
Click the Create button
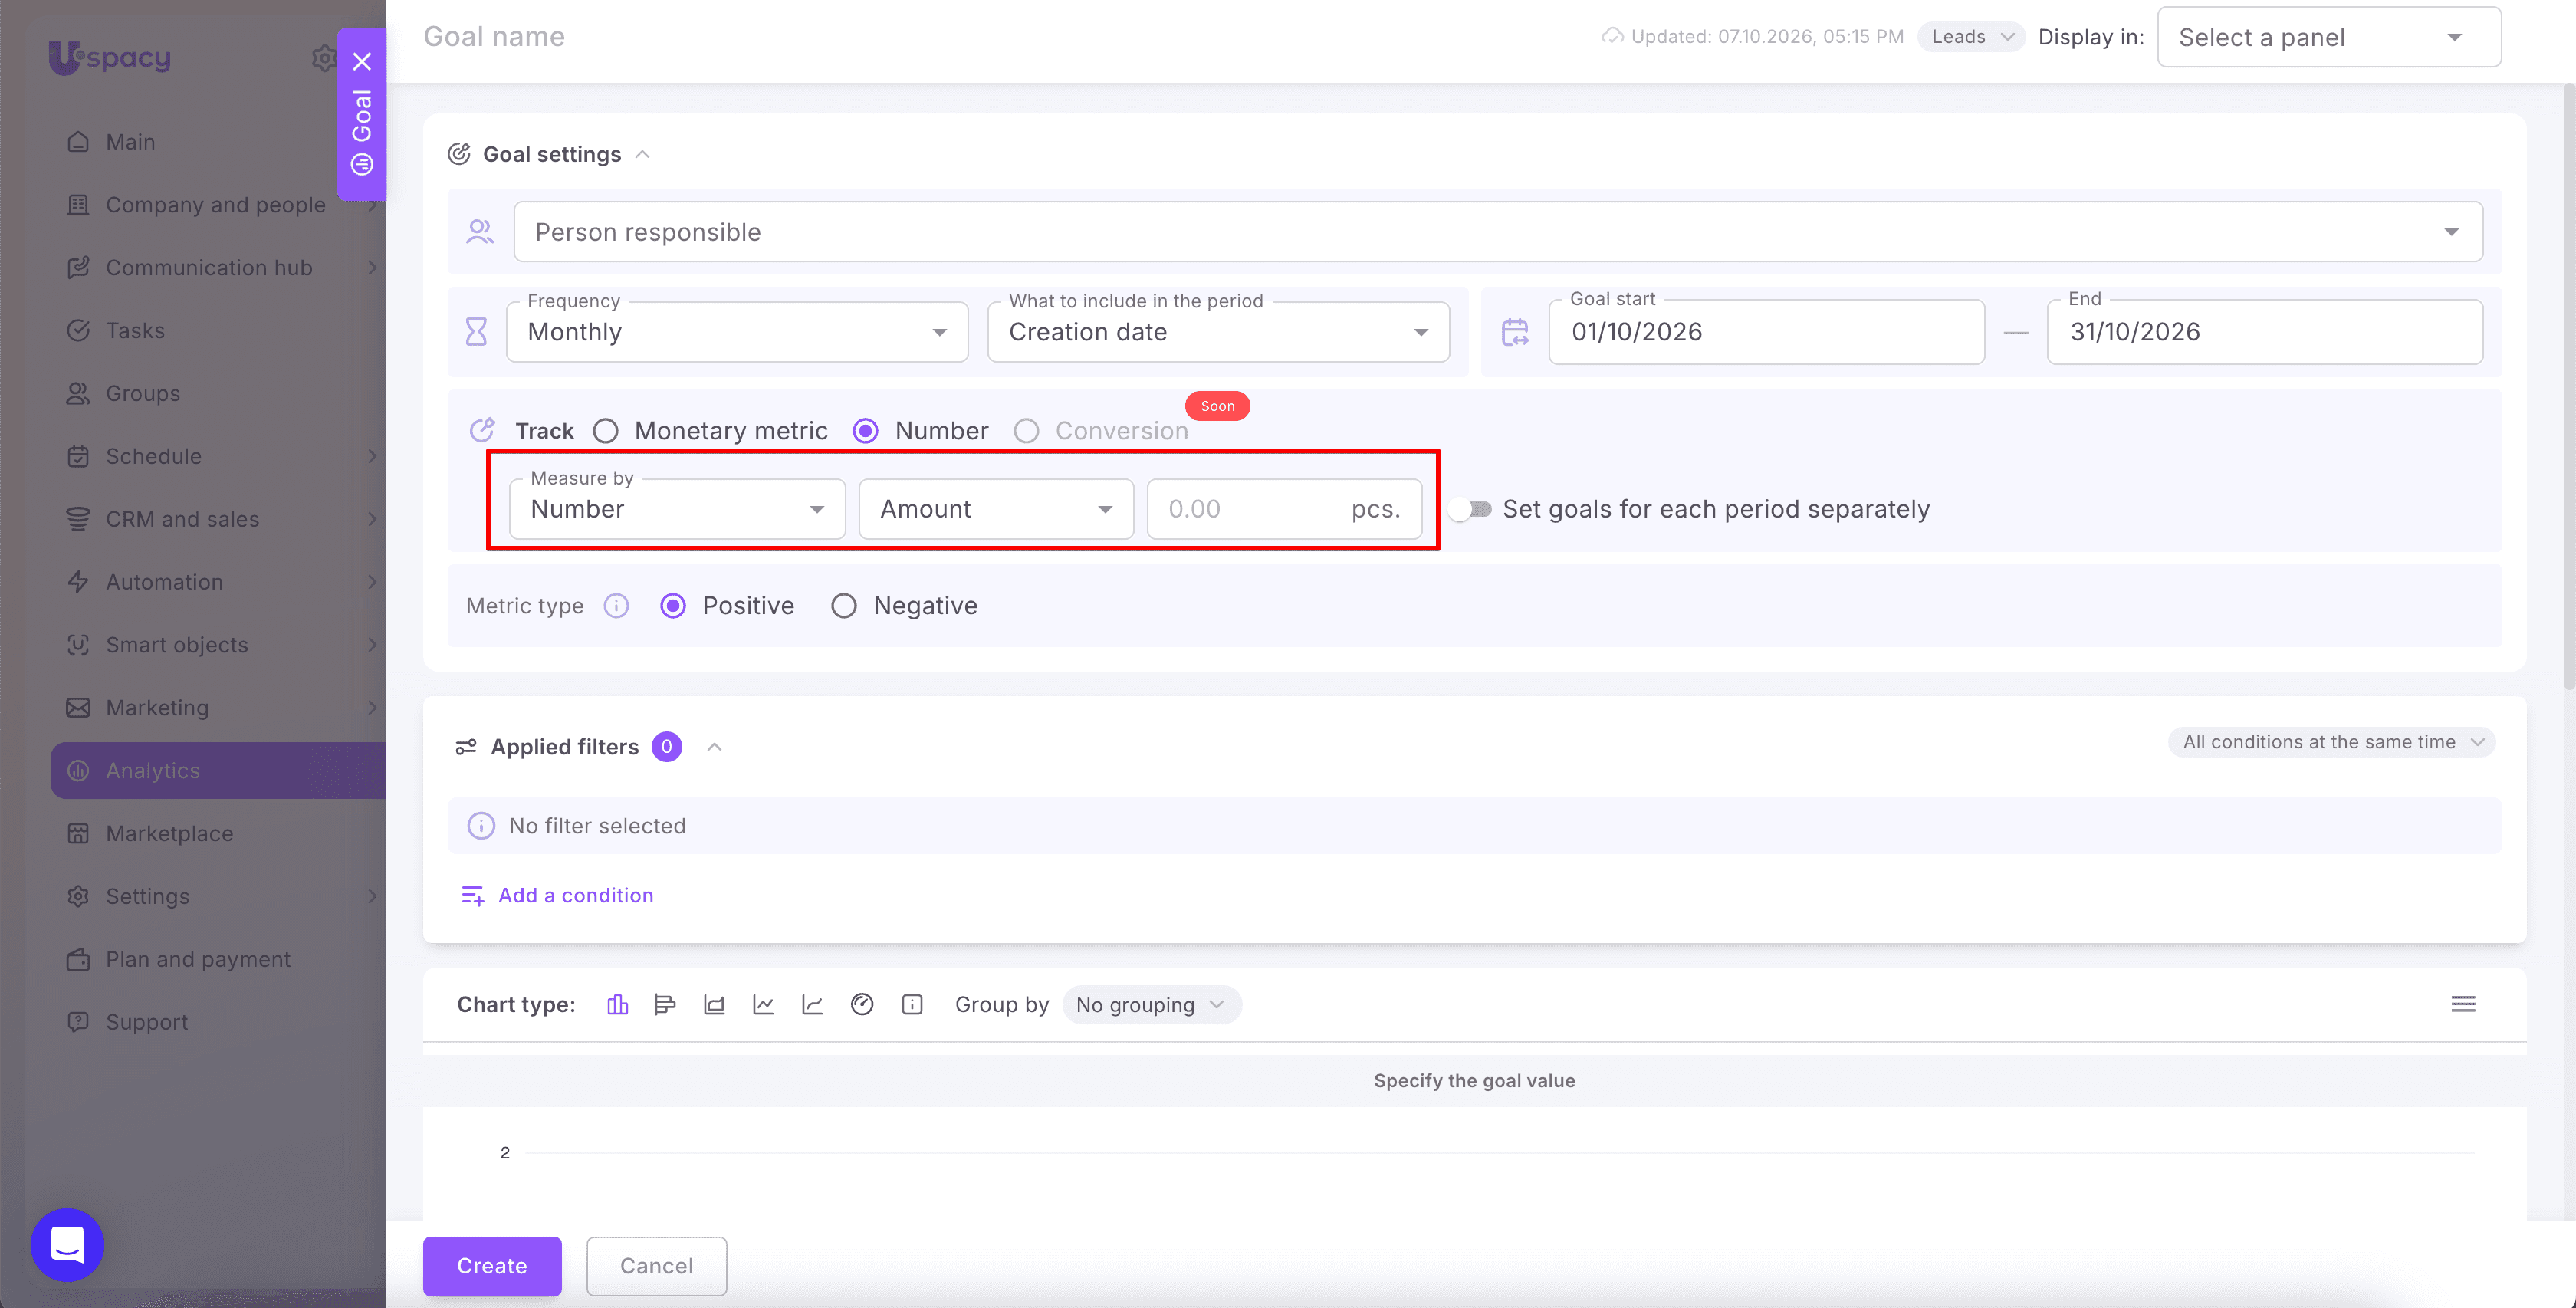(492, 1266)
